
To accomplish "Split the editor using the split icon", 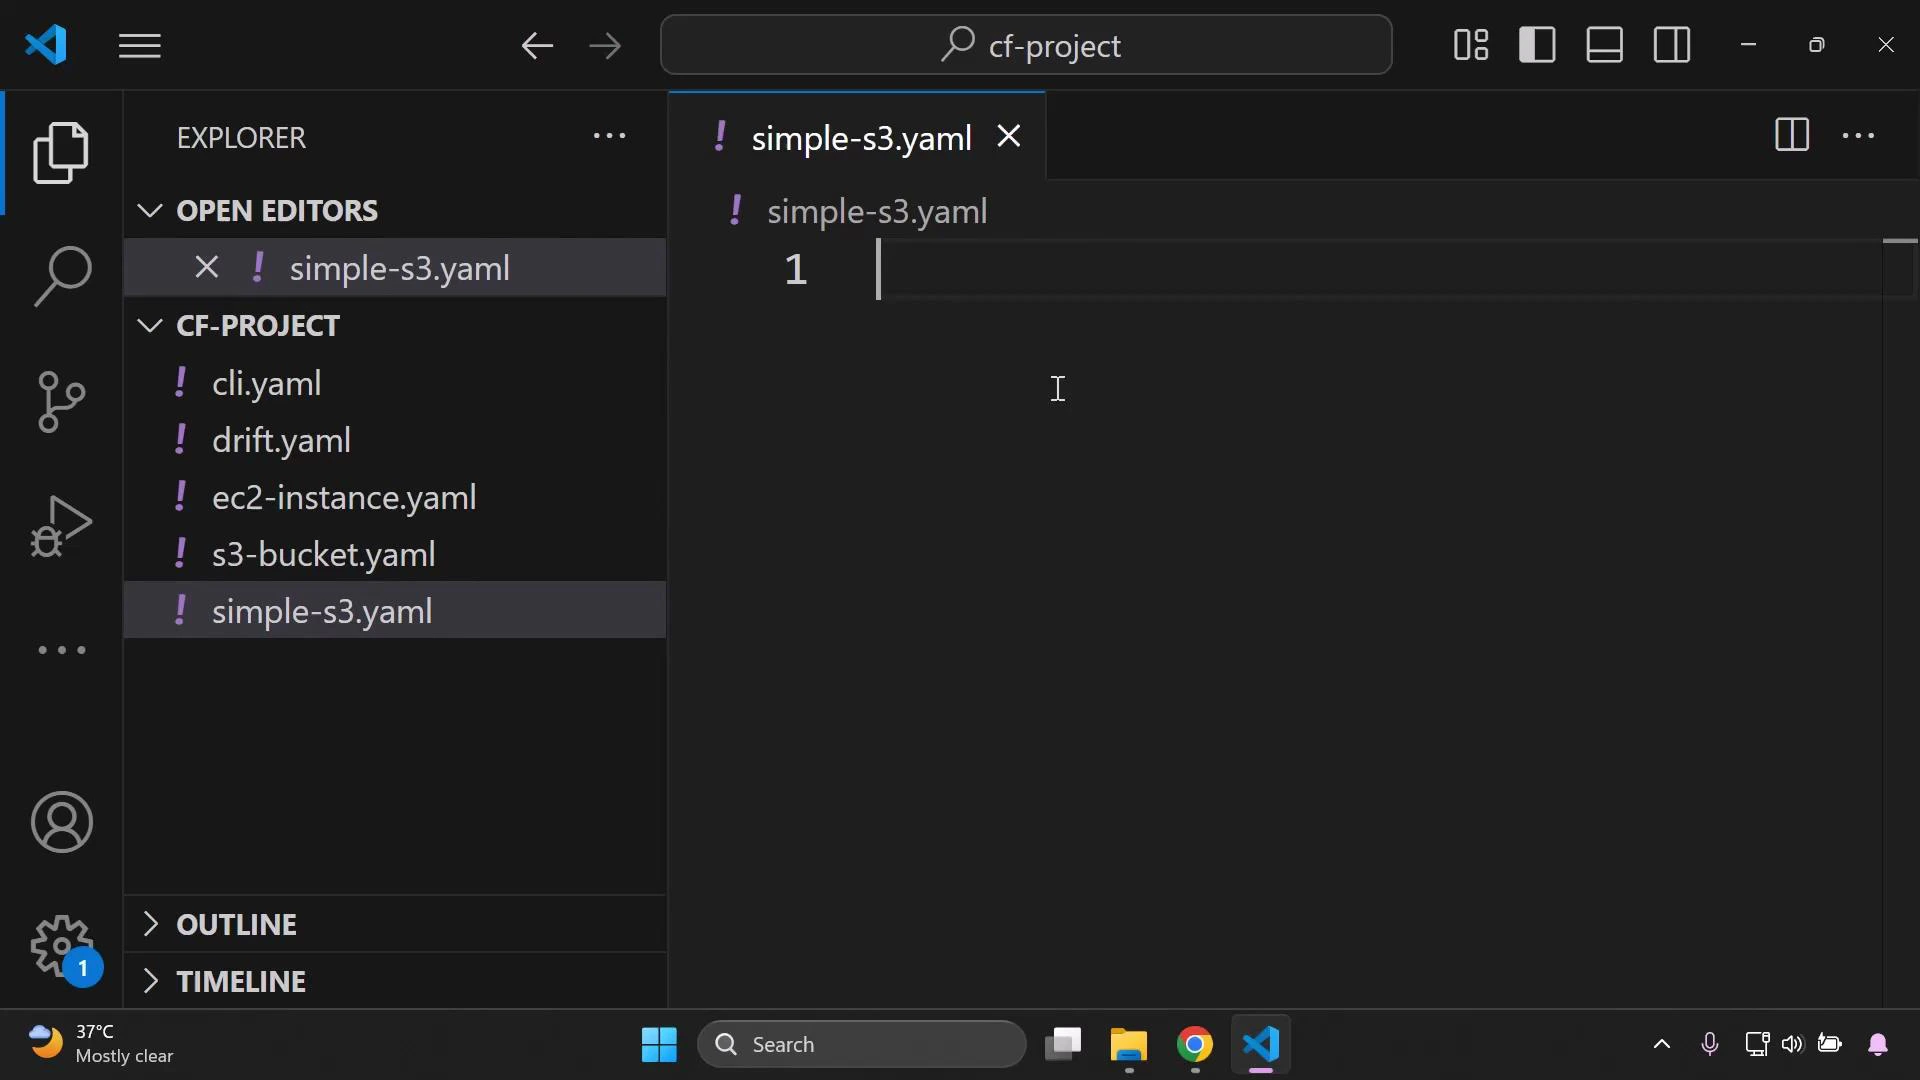I will click(1791, 135).
